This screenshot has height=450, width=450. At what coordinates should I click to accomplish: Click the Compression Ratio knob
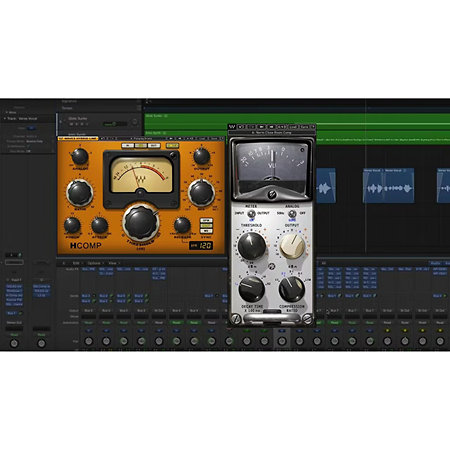point(292,289)
